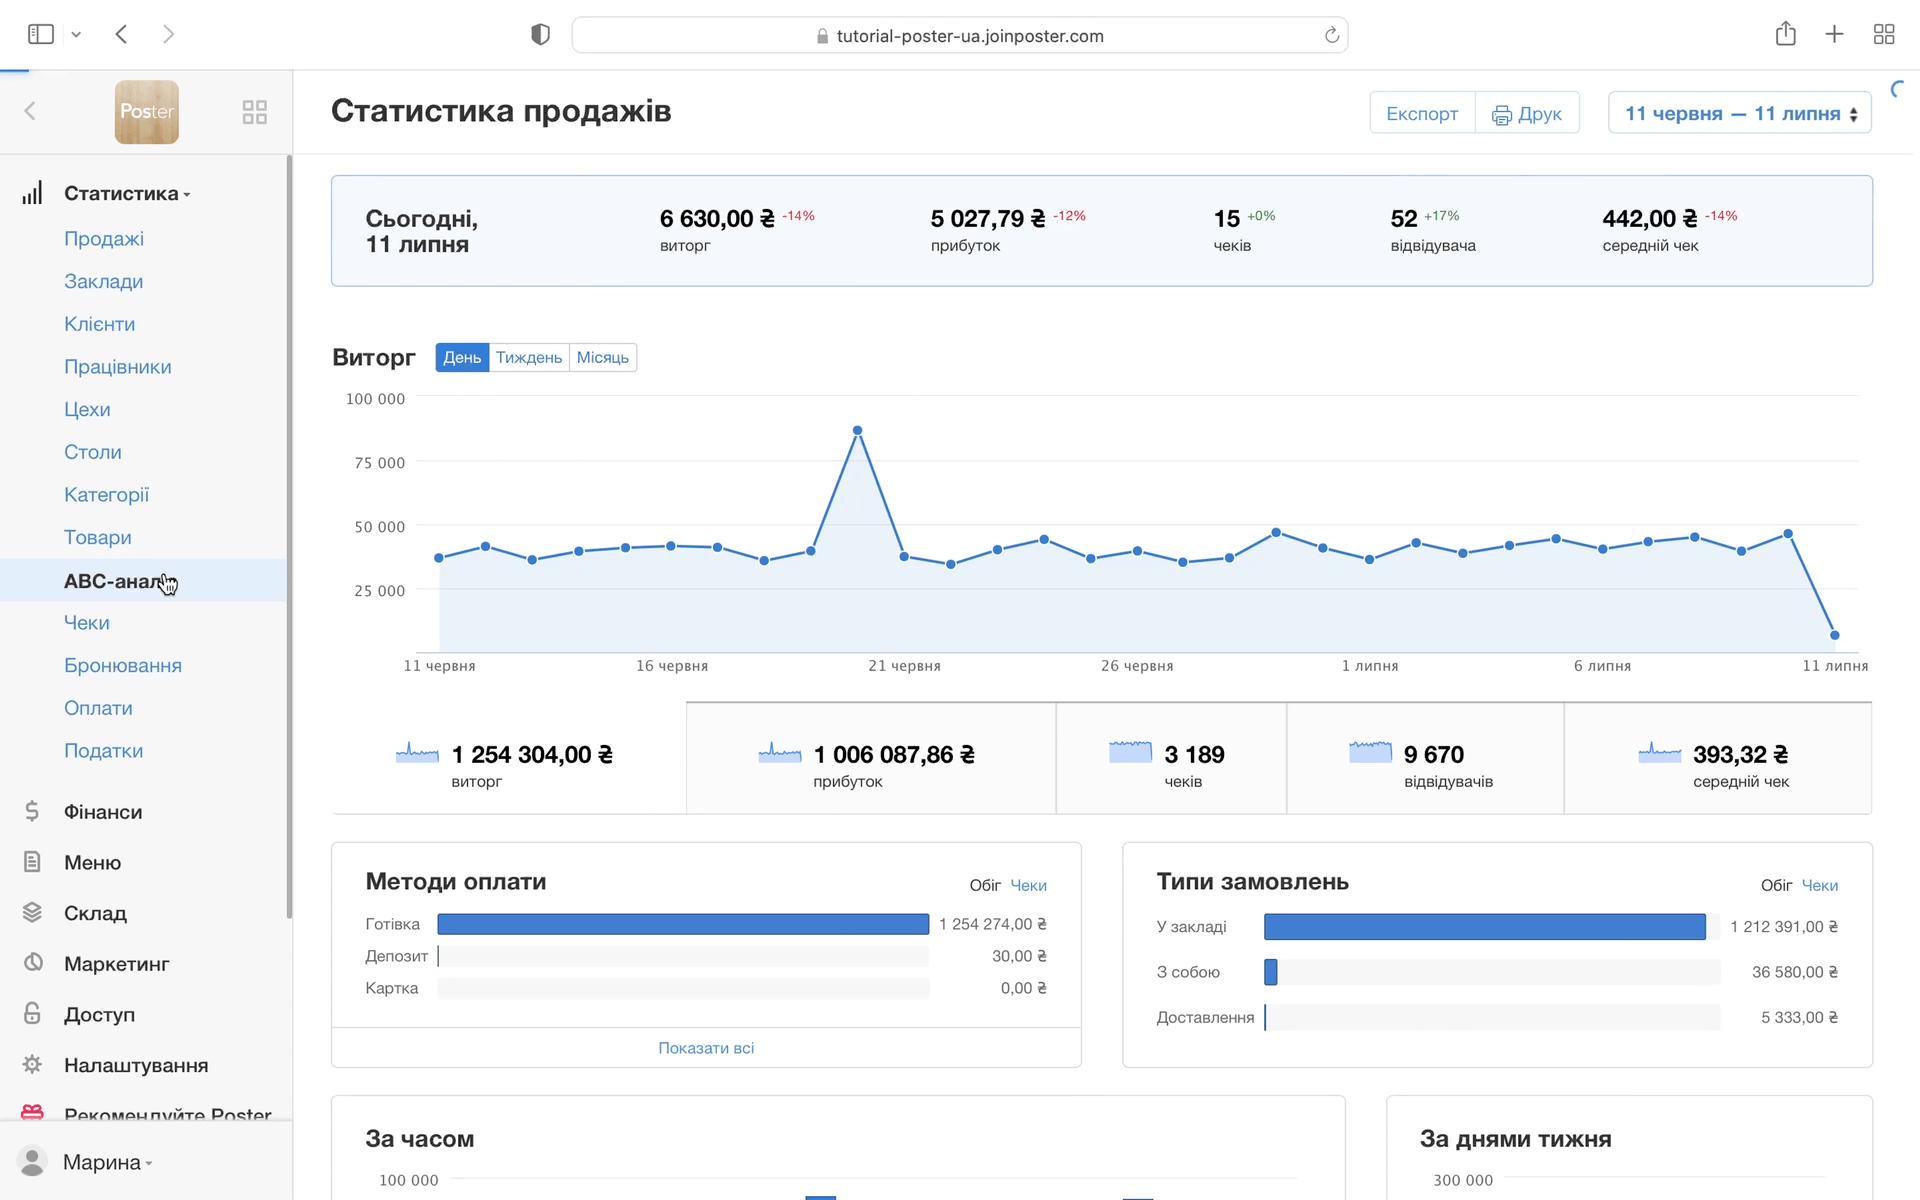The height and width of the screenshot is (1200, 1920).
Task: Select the прибуток metric tab
Action: [870, 758]
